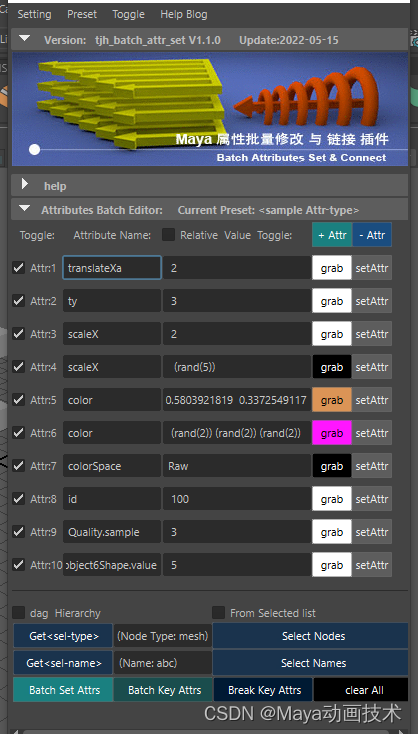418x734 pixels.
Task: Click setAttr for Attr:9 Quality.sample
Action: tap(372, 532)
